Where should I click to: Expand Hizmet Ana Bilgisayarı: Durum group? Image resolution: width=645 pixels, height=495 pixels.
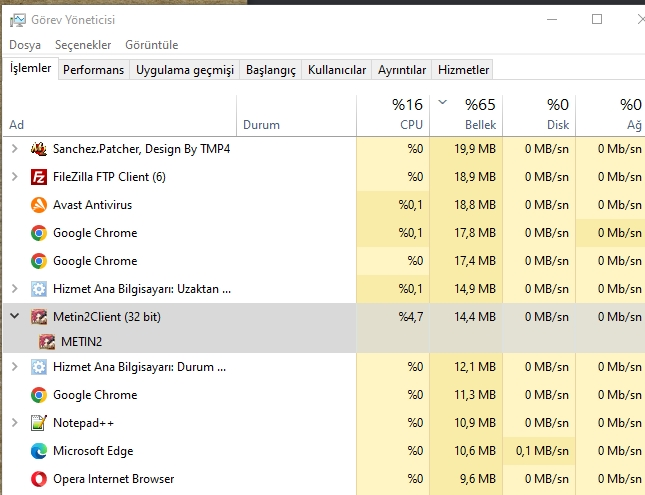14,367
